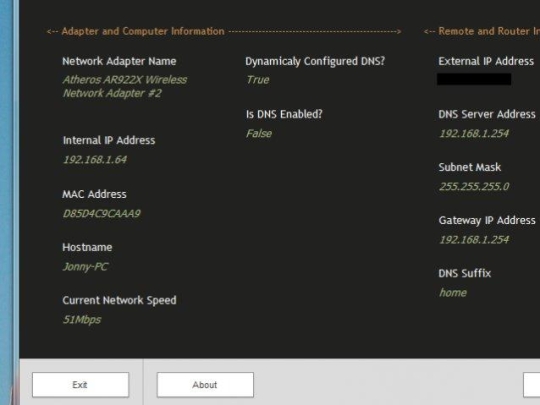
Task: Click the Hostname label
Action: [87, 247]
